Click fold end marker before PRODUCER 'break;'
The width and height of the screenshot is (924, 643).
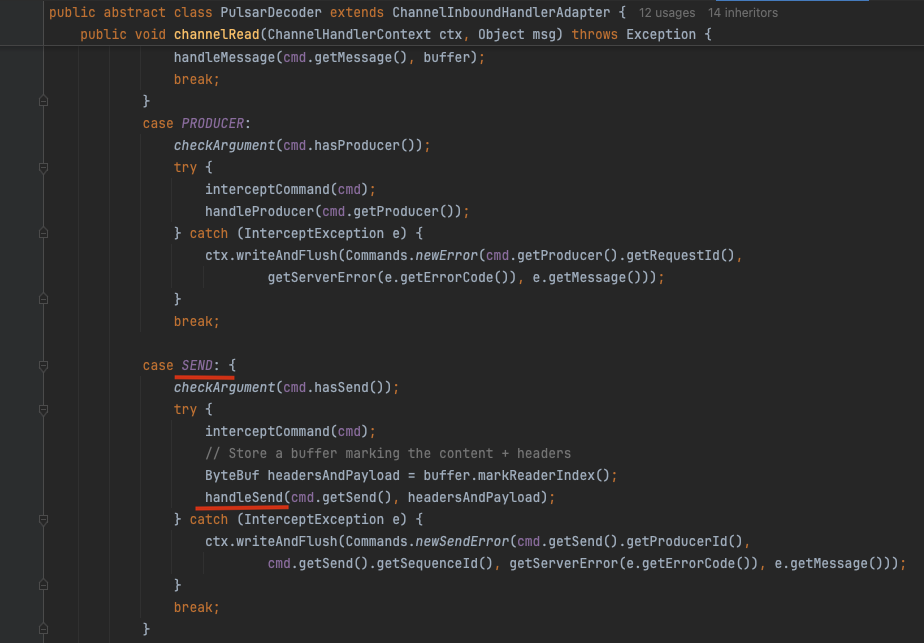(44, 299)
